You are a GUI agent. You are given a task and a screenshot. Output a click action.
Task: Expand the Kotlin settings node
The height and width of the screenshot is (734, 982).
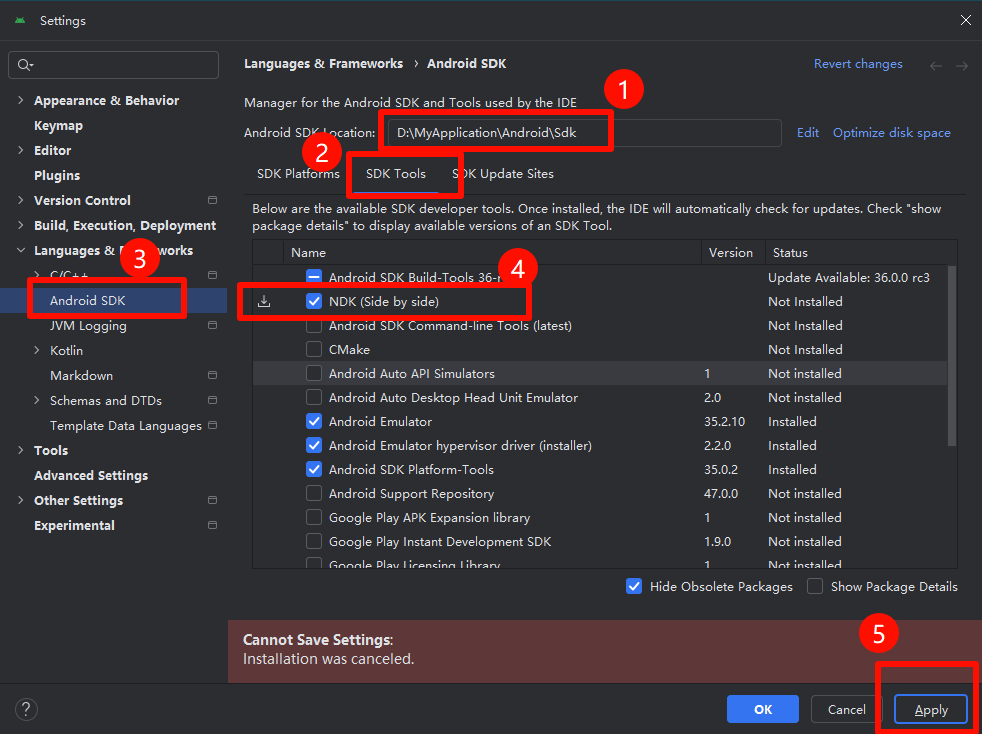pos(37,351)
